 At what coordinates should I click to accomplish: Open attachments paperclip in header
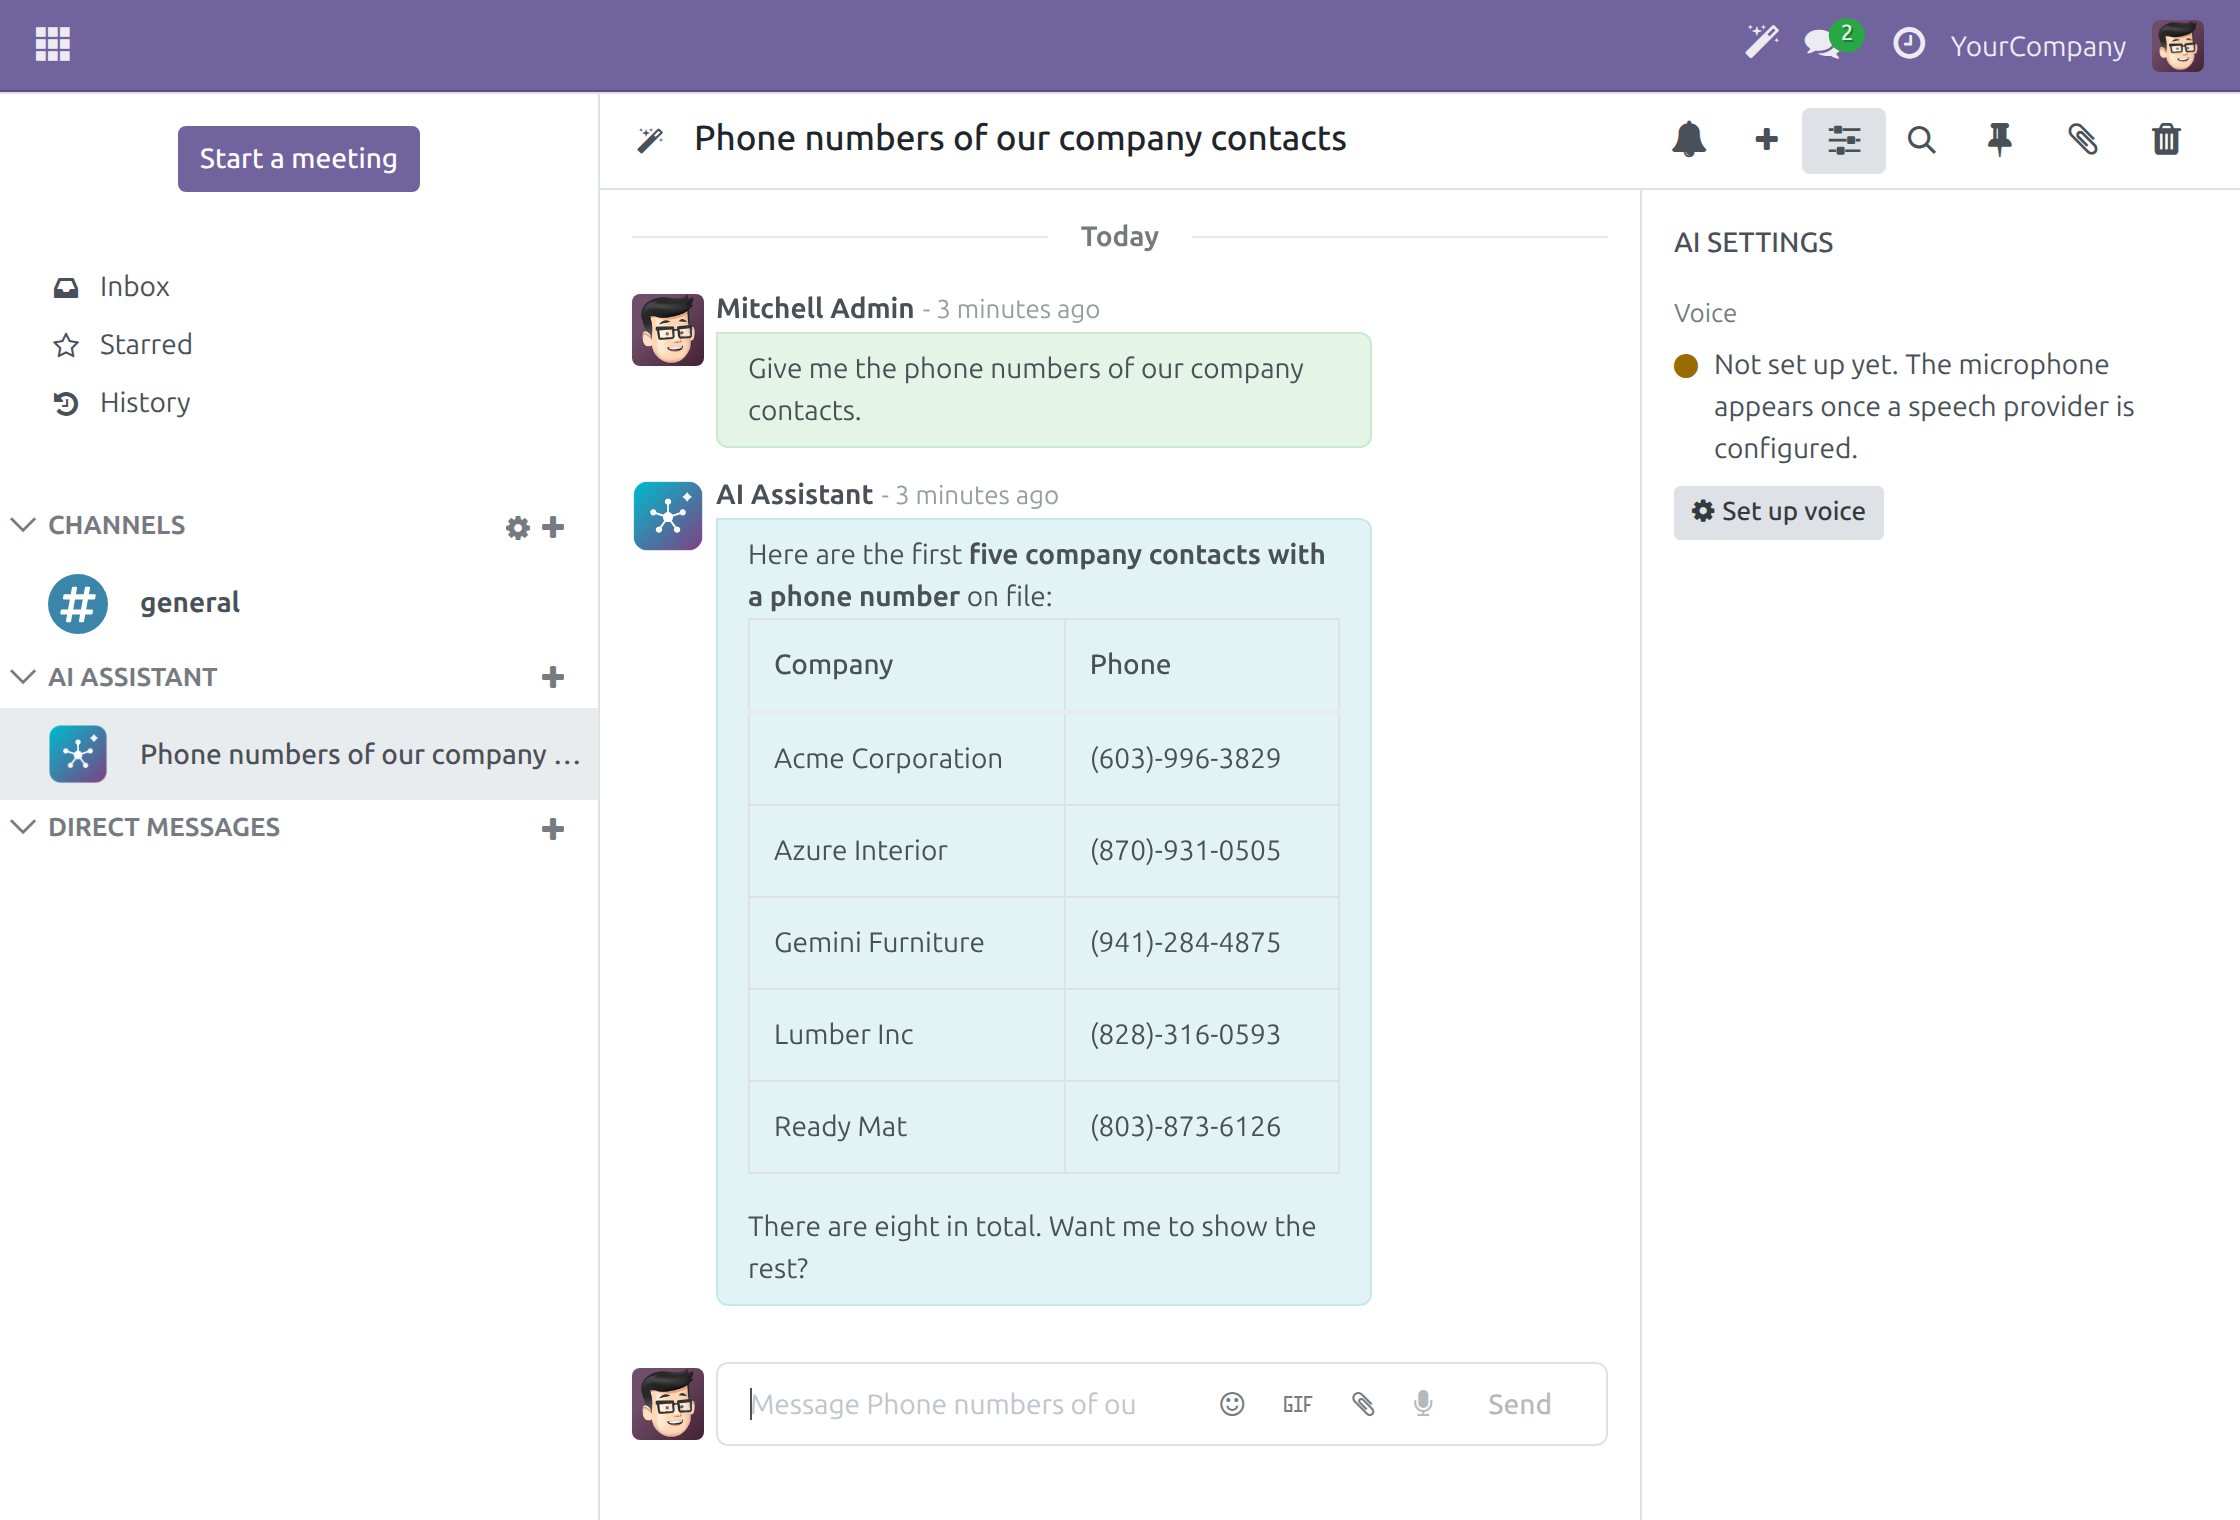point(2083,140)
